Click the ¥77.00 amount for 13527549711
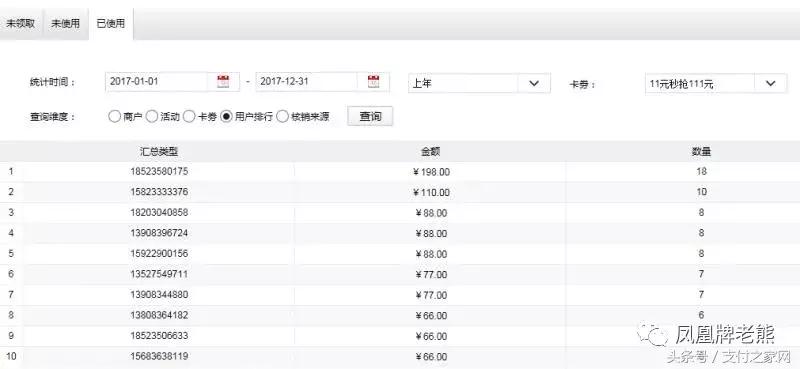 click(431, 275)
